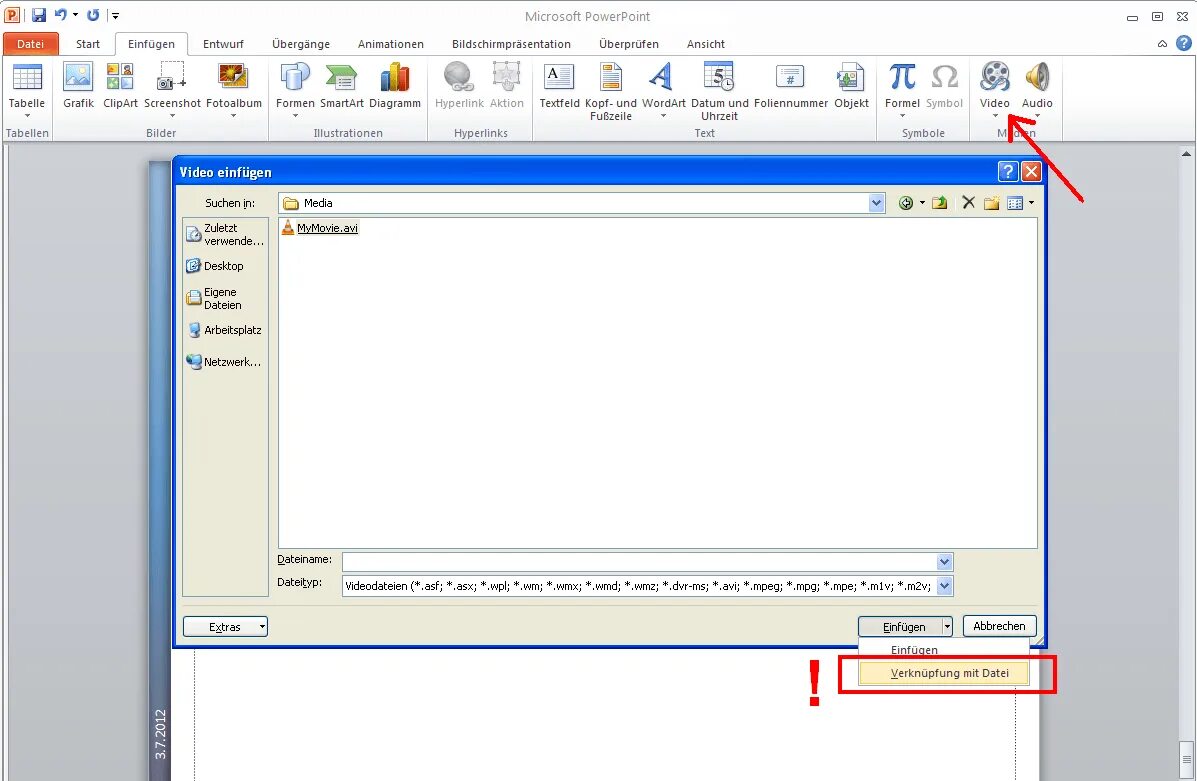Switch to the Start tab
Screen dimensions: 1197x781
88,44
